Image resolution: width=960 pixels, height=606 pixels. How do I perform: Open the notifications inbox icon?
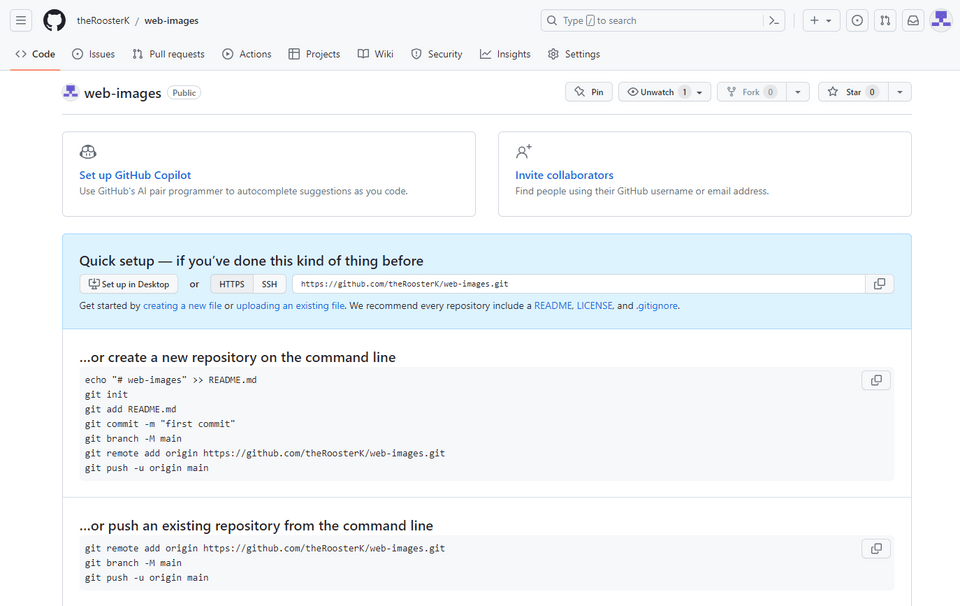[x=913, y=20]
